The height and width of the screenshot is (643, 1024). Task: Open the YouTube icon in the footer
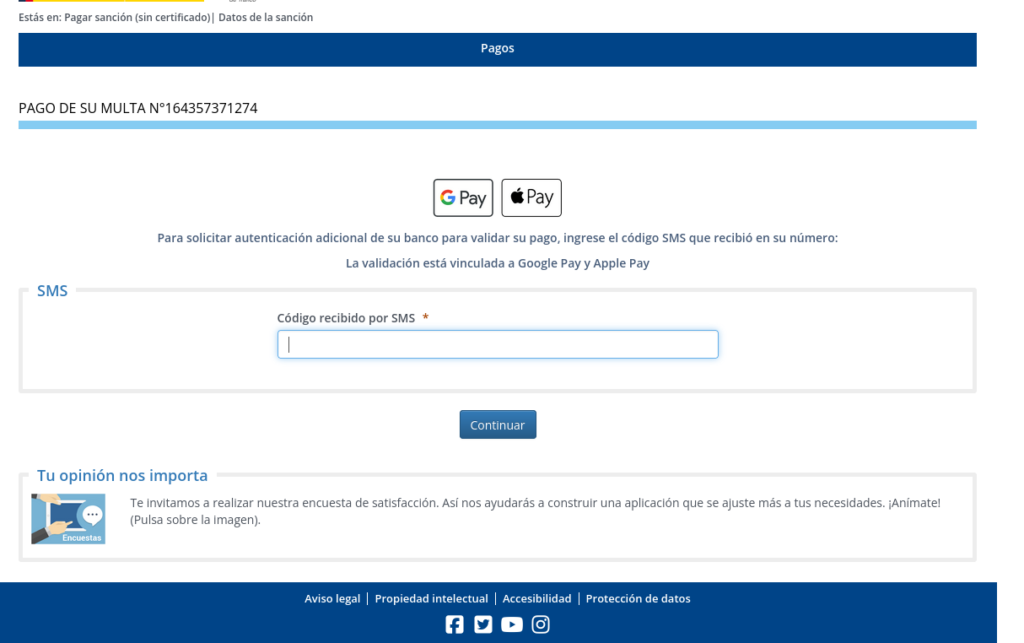coord(512,625)
